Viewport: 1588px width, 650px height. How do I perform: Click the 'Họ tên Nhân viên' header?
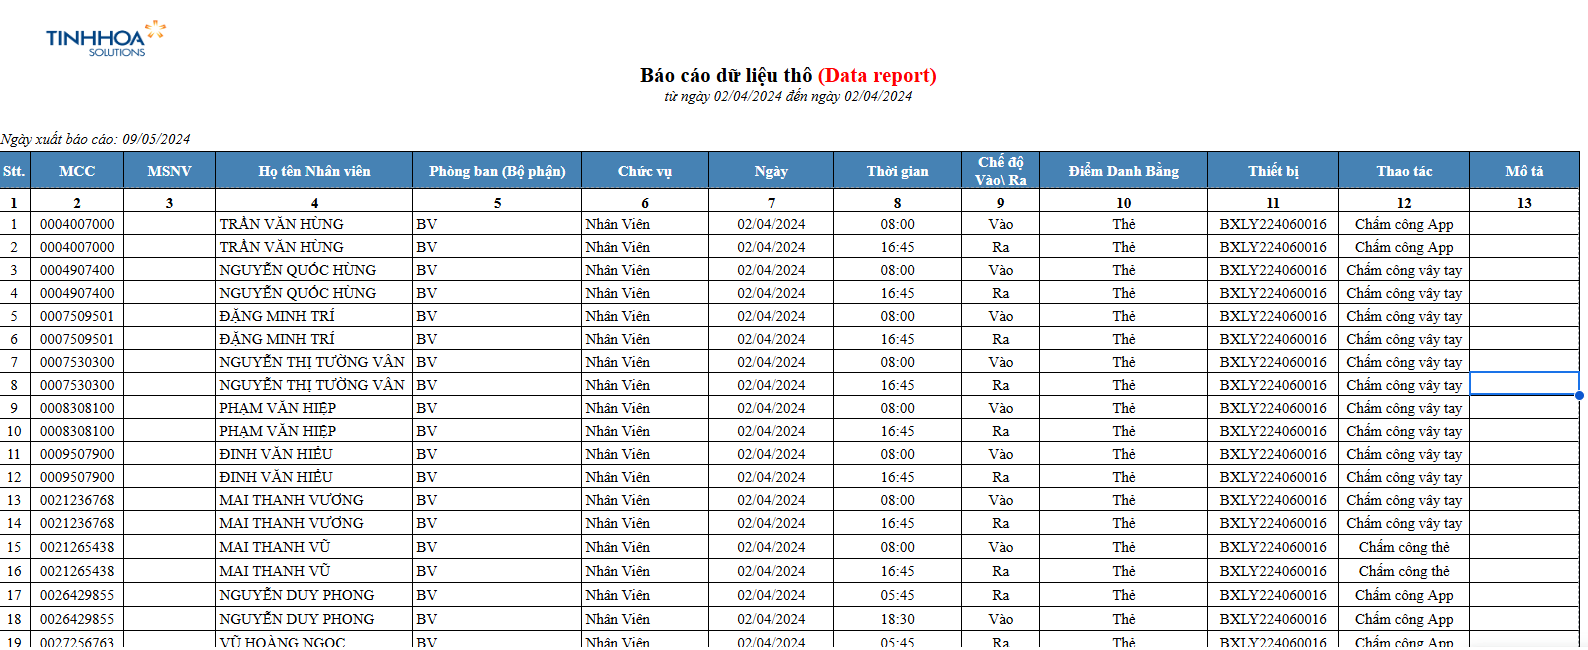[x=314, y=171]
